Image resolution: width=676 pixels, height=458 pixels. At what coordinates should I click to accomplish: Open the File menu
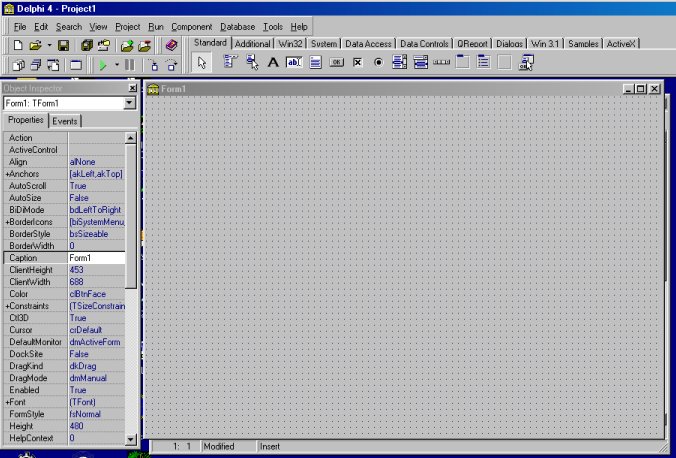pyautogui.click(x=20, y=27)
